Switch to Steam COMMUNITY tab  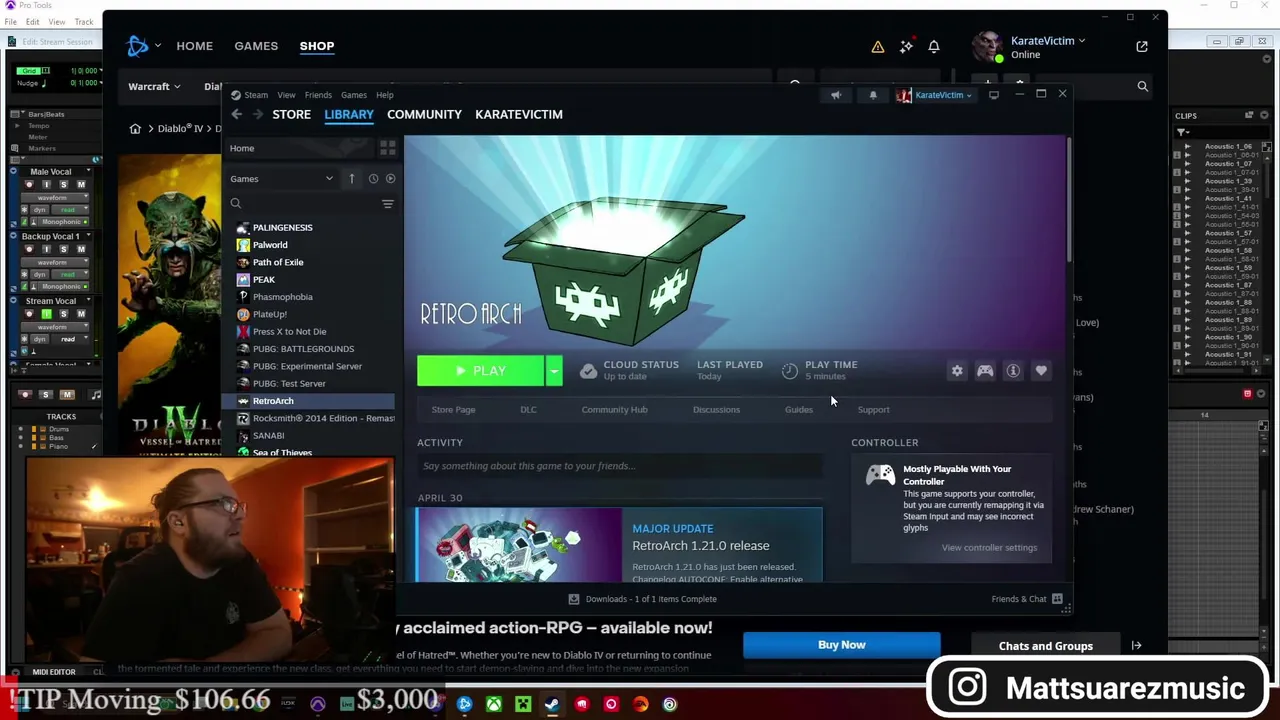click(x=424, y=114)
